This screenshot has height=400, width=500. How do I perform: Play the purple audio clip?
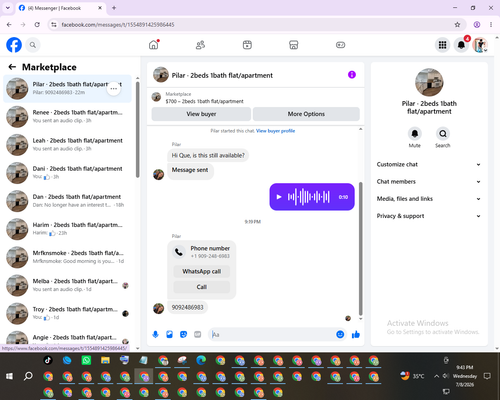(x=279, y=197)
